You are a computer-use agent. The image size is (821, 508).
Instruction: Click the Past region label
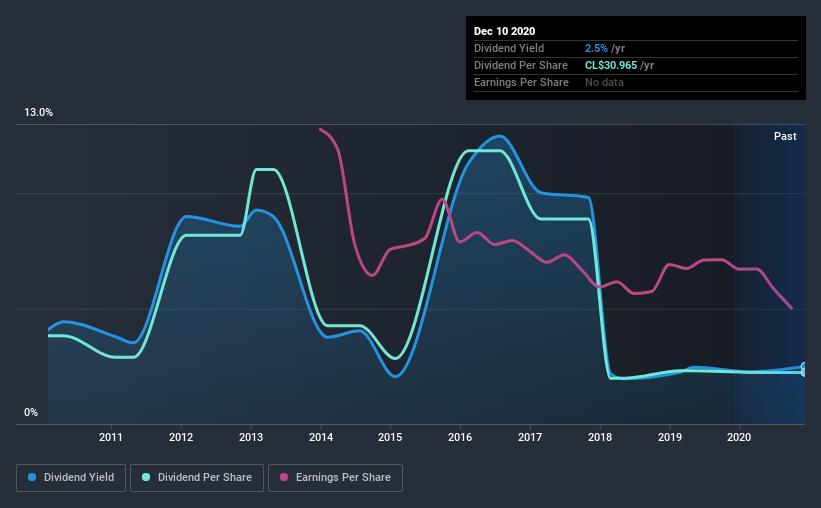click(x=785, y=136)
